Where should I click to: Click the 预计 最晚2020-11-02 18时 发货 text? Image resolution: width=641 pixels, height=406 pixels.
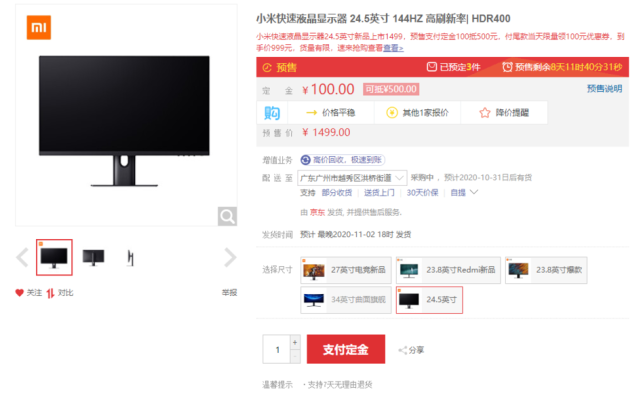pyautogui.click(x=356, y=235)
